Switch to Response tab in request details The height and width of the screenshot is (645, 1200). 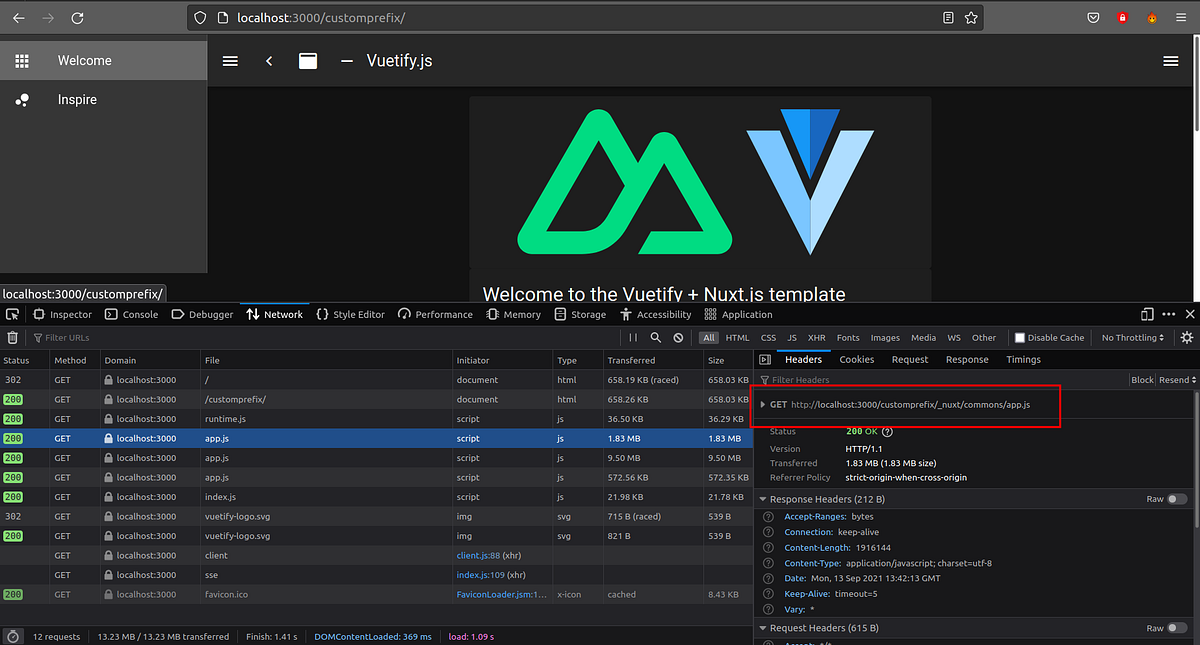click(x=967, y=360)
